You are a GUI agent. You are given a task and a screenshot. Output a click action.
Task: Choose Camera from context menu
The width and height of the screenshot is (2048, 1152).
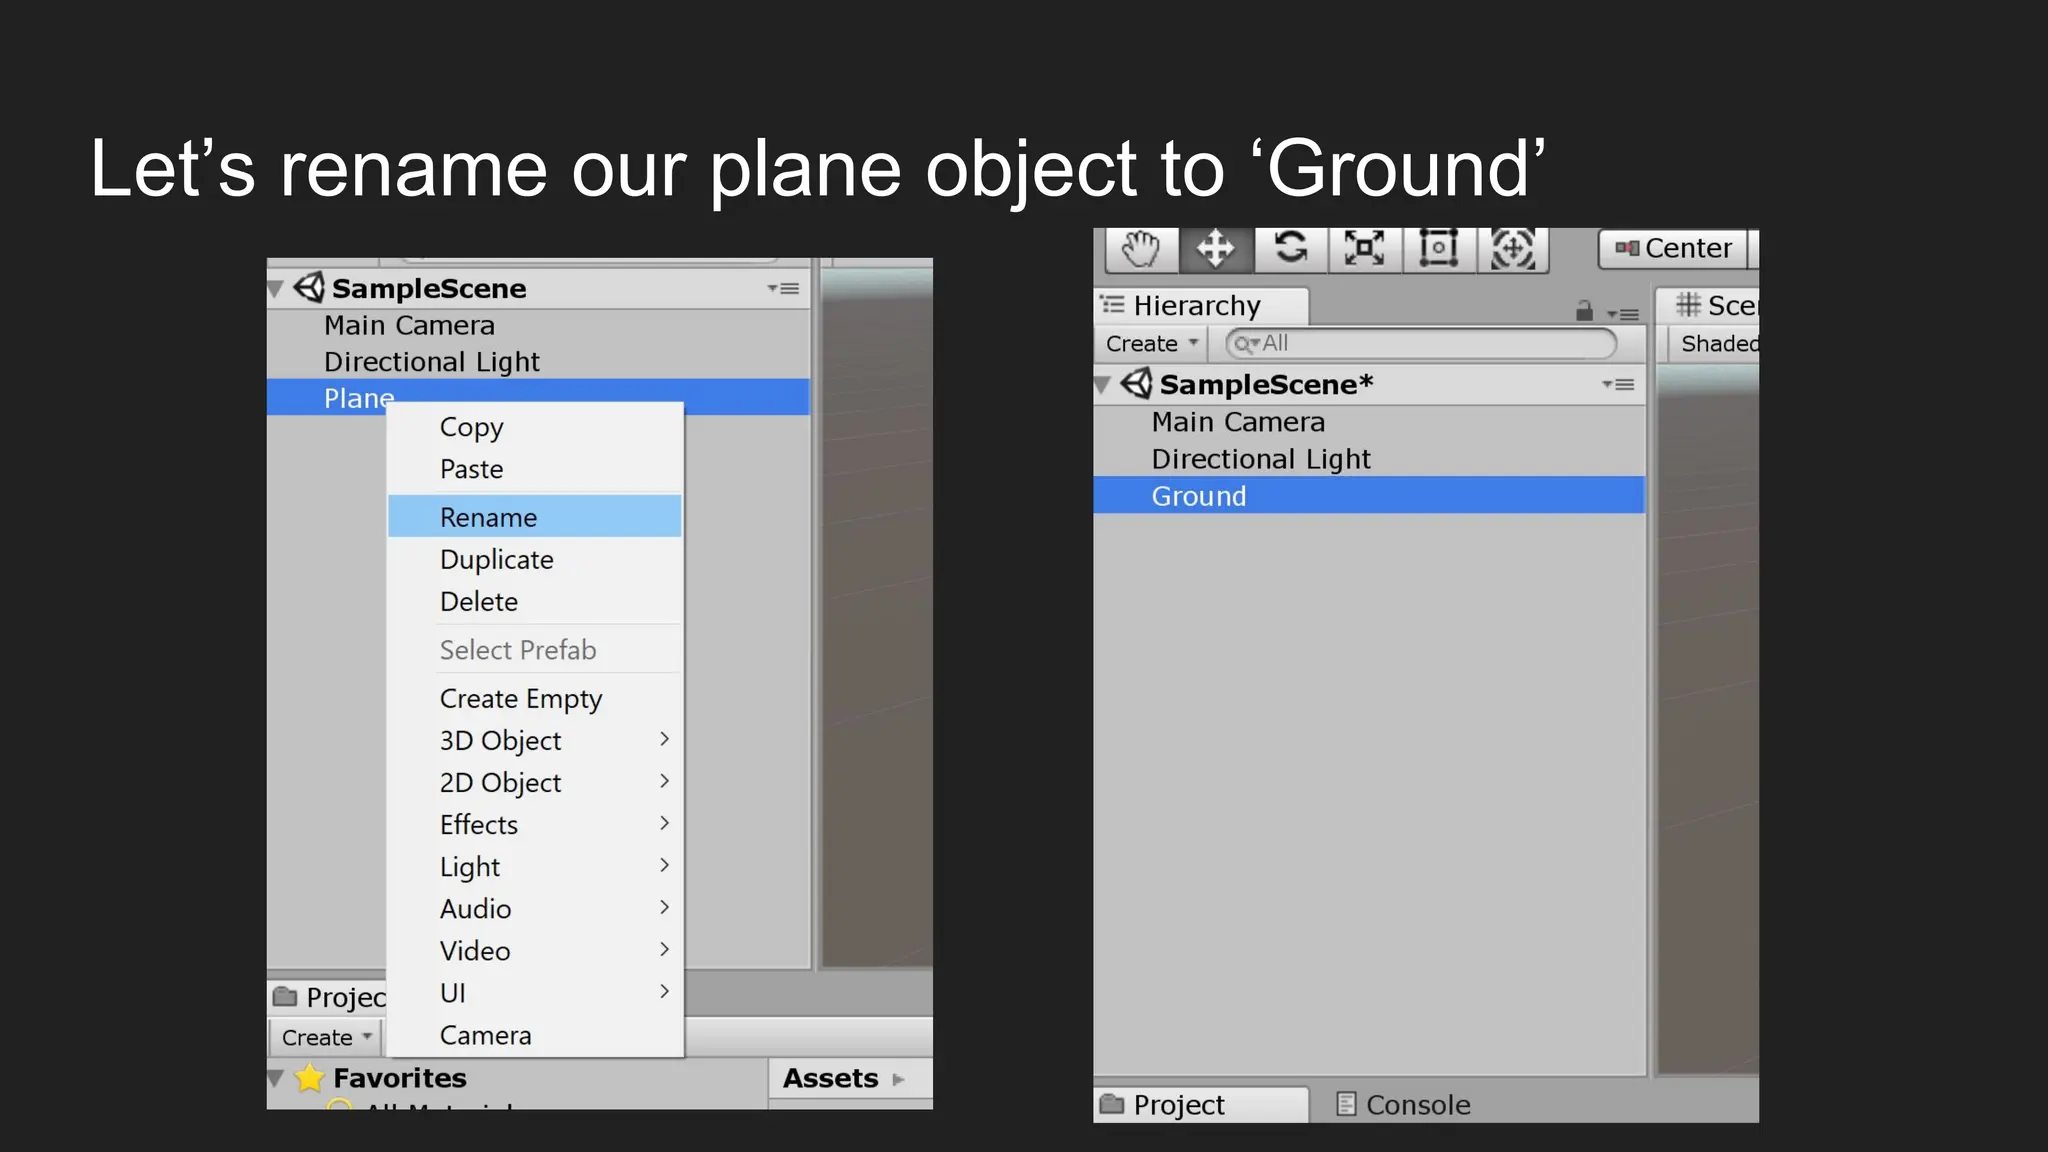[x=535, y=1035]
